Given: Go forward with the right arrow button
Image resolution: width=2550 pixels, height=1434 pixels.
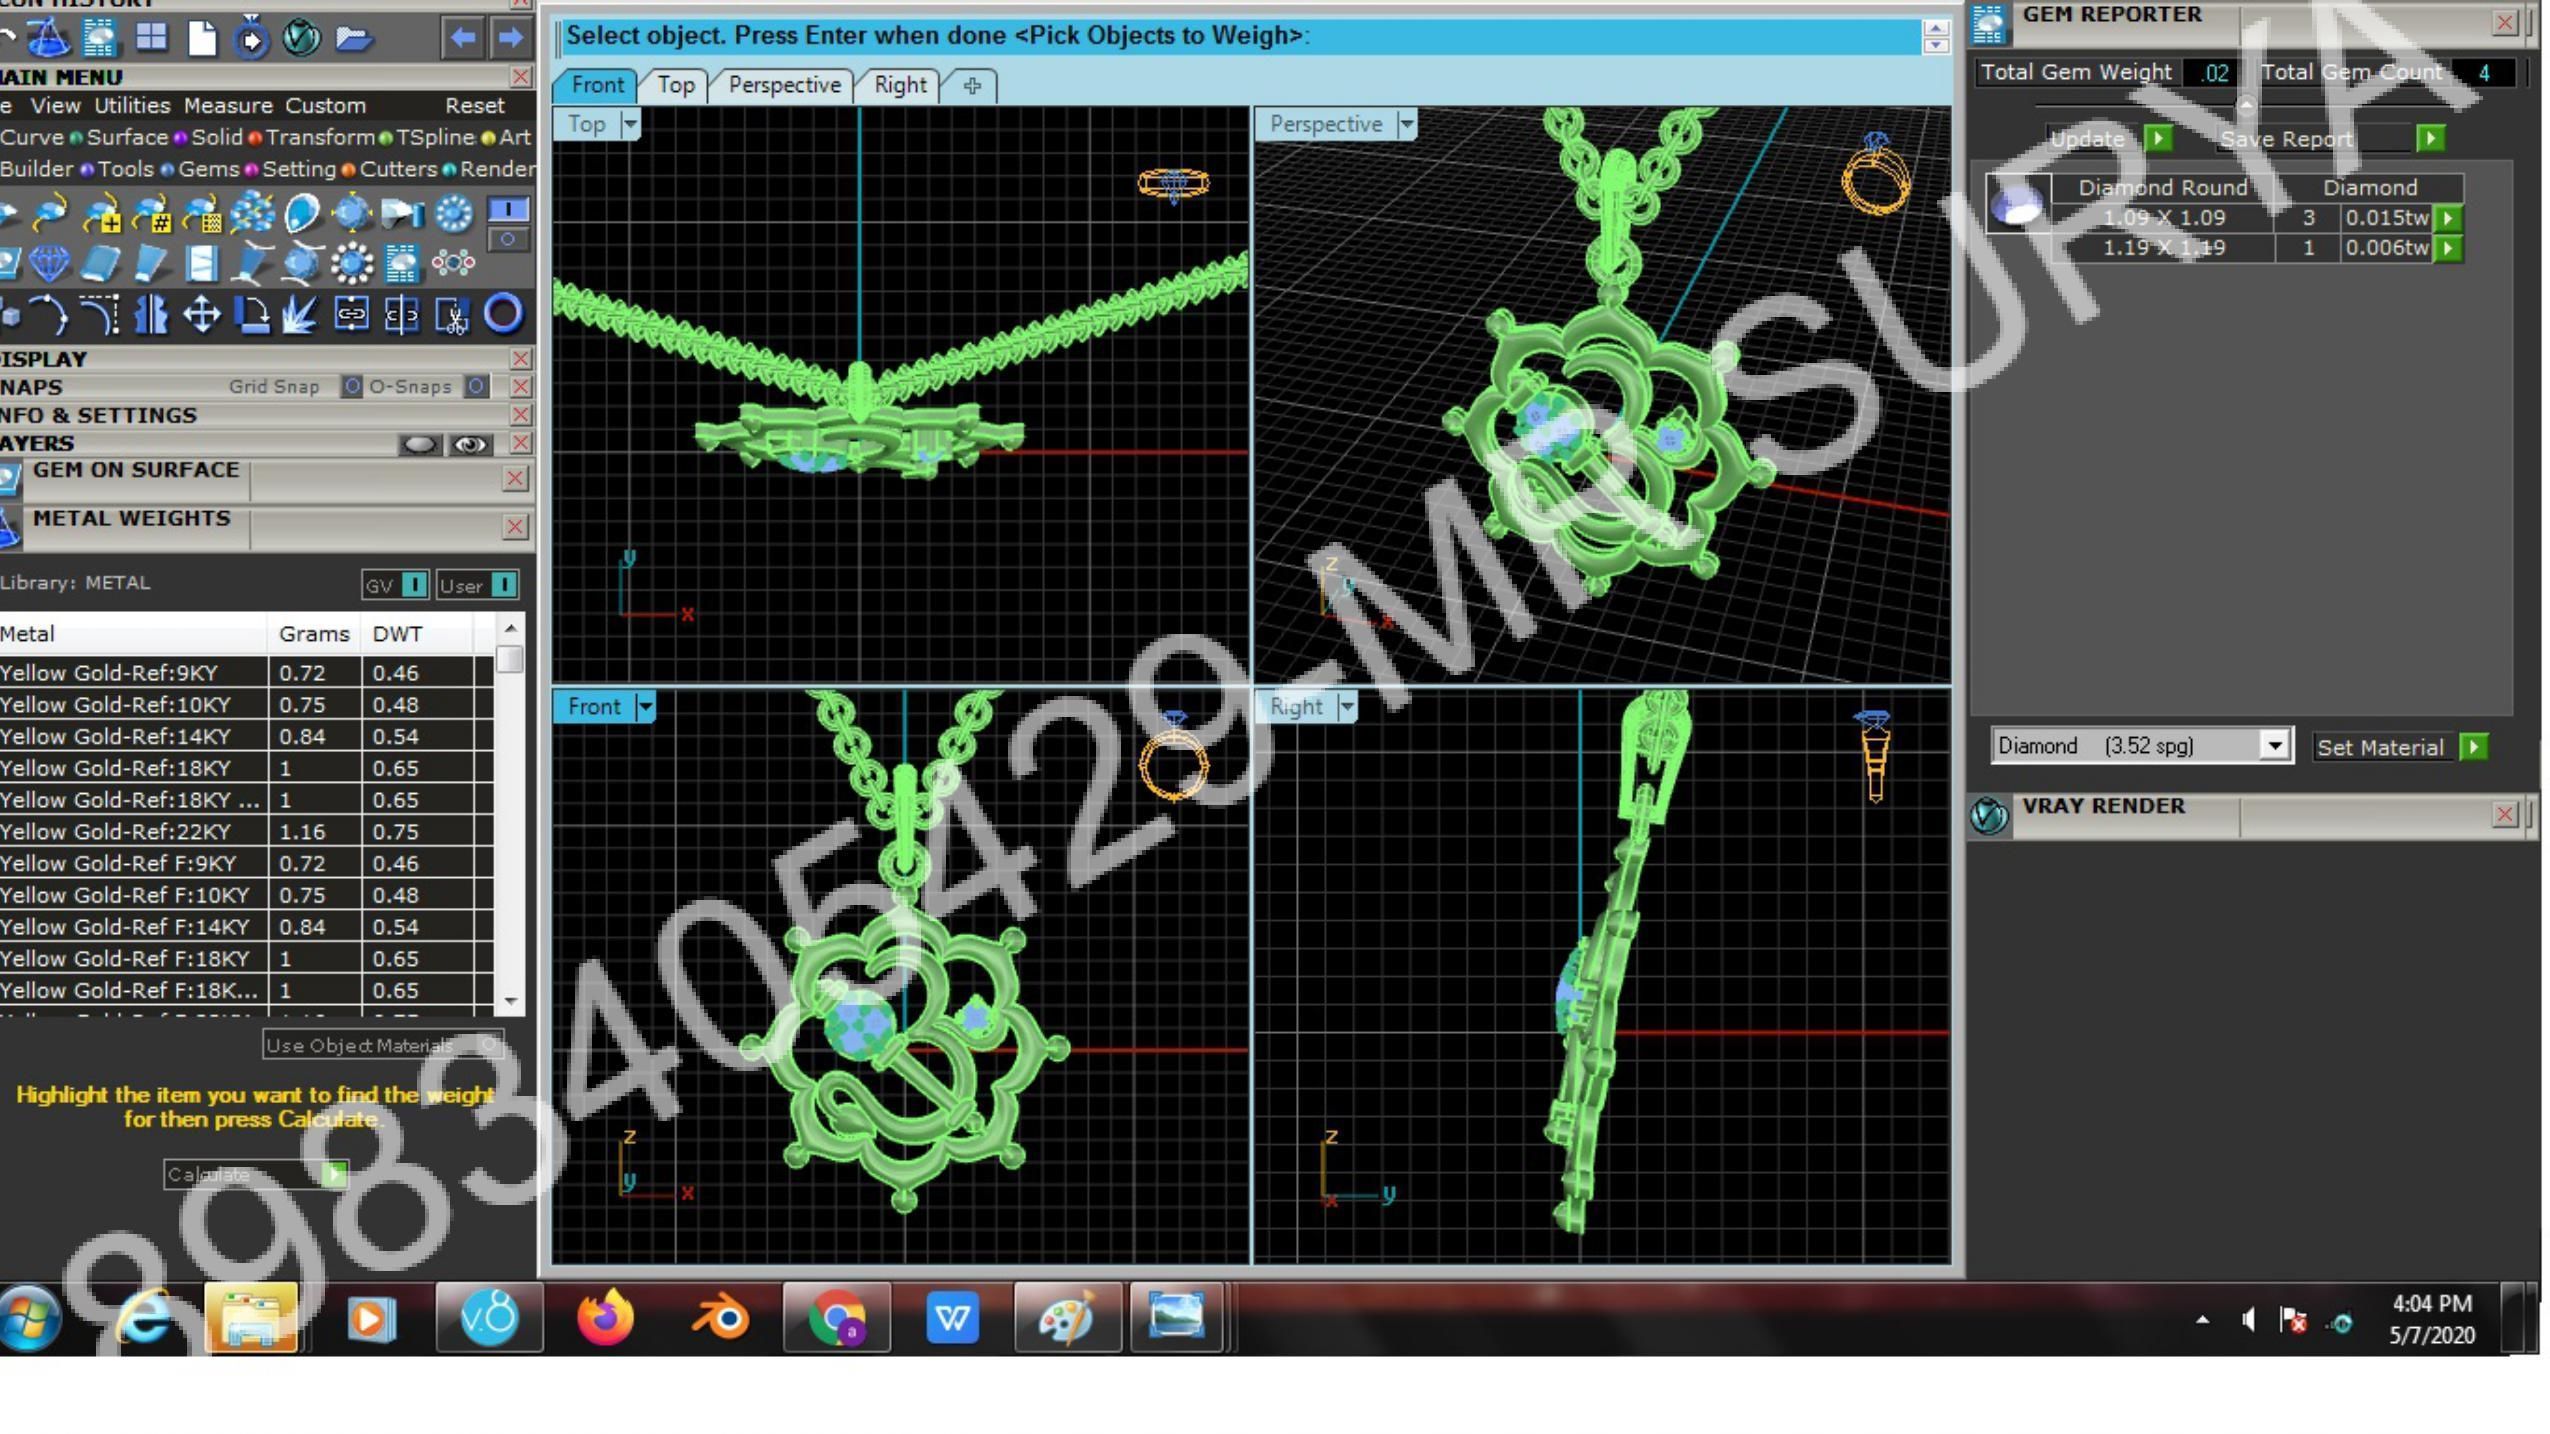Looking at the screenshot, I should [x=511, y=38].
